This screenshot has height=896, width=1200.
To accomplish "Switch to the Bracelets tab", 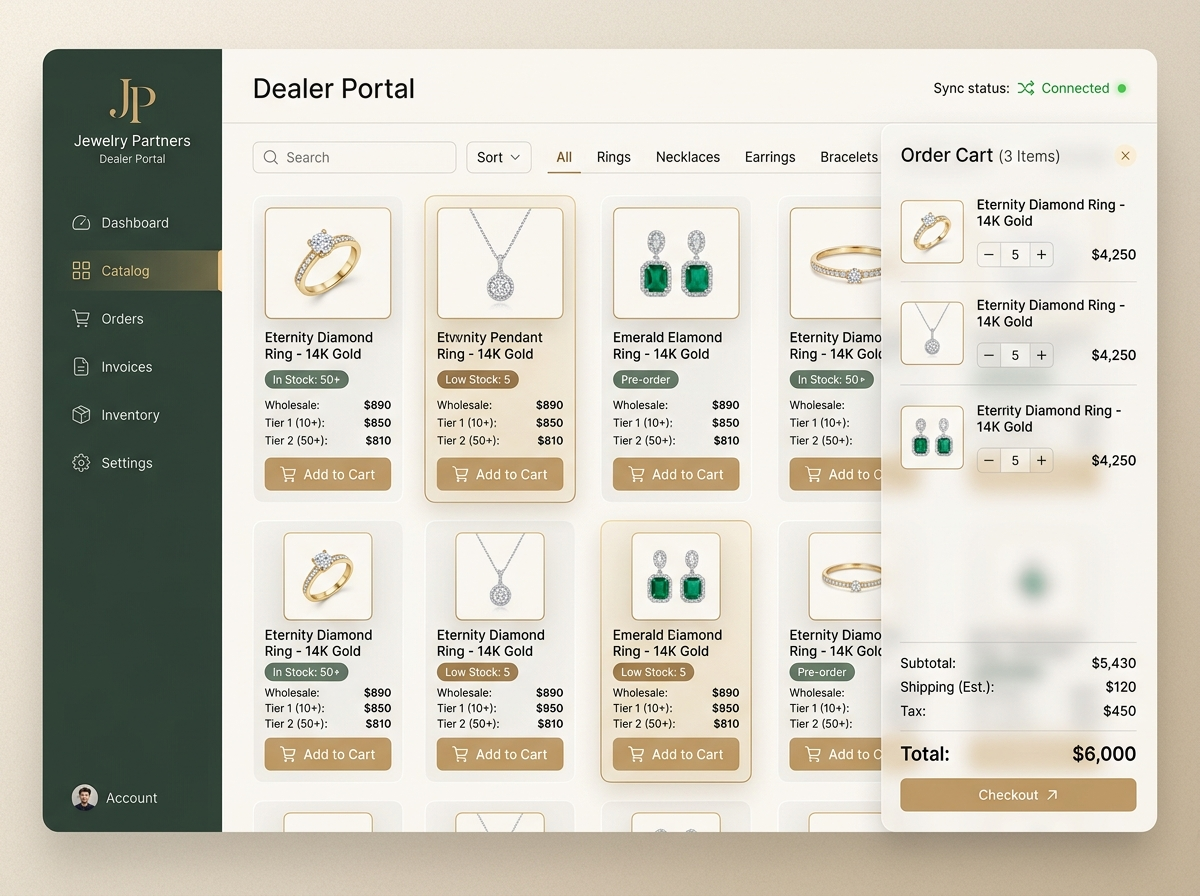I will [849, 157].
